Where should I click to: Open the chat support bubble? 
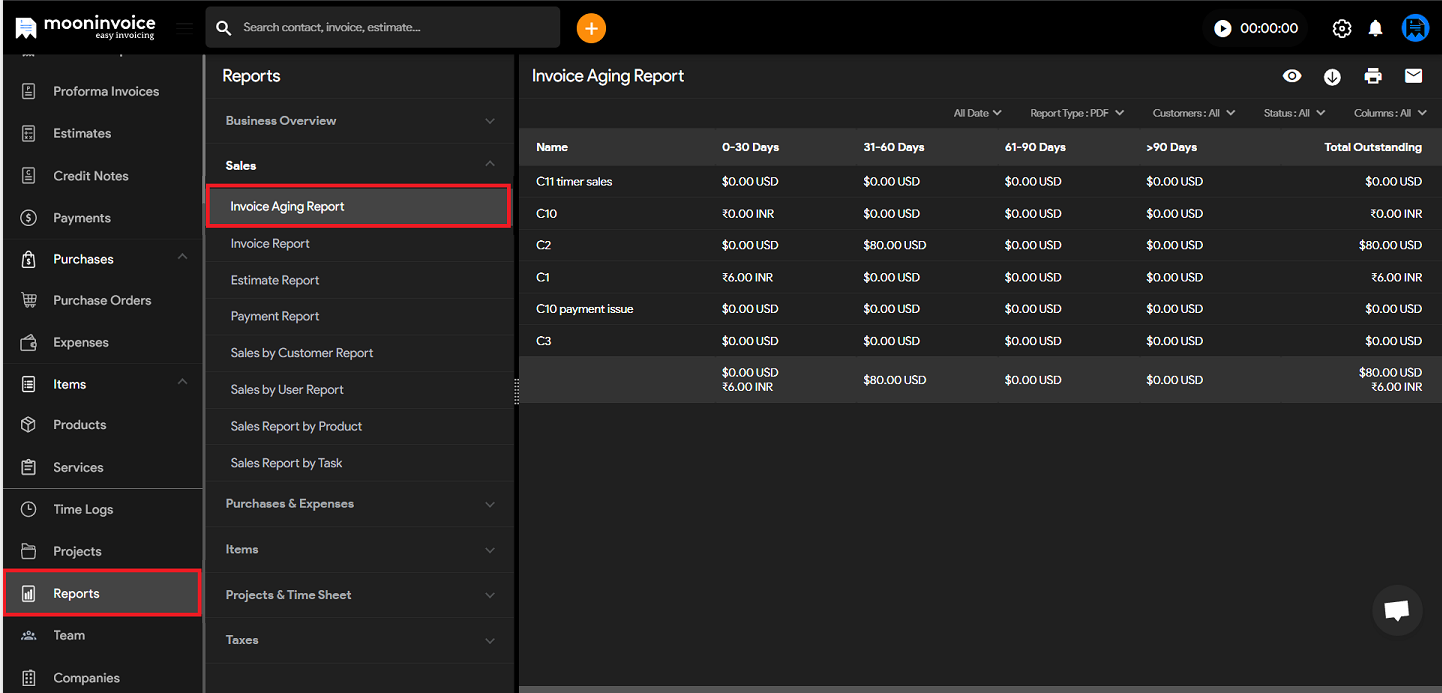(x=1397, y=610)
